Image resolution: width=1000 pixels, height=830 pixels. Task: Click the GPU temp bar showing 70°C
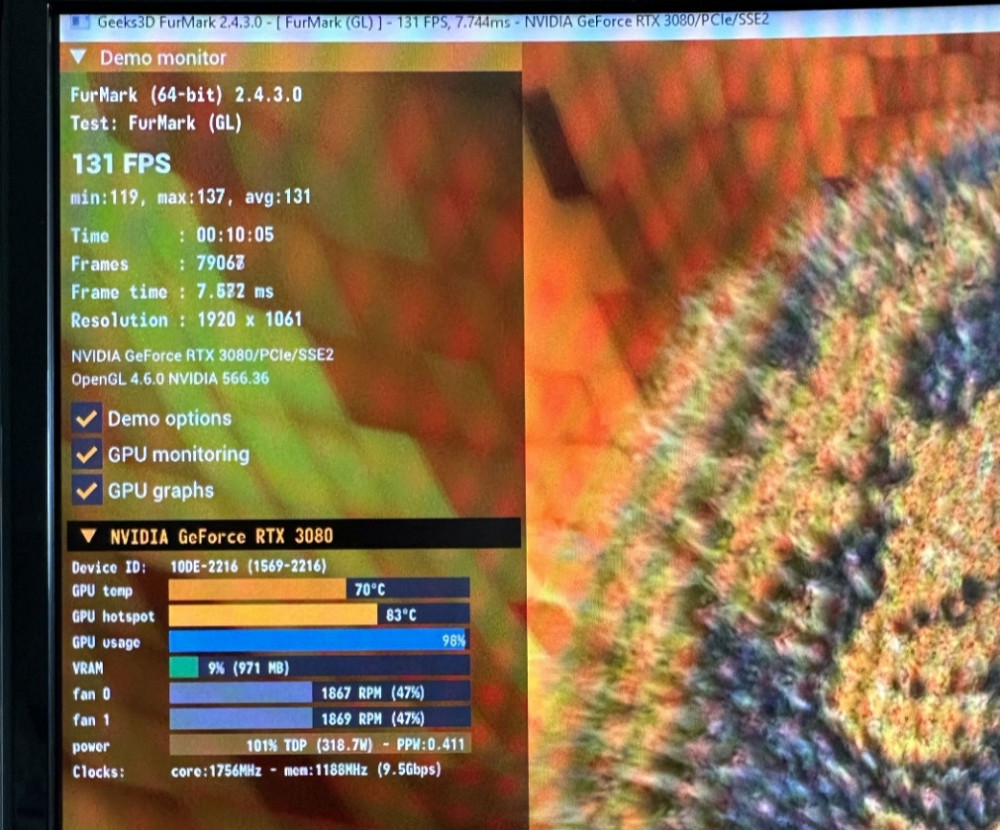tap(318, 590)
